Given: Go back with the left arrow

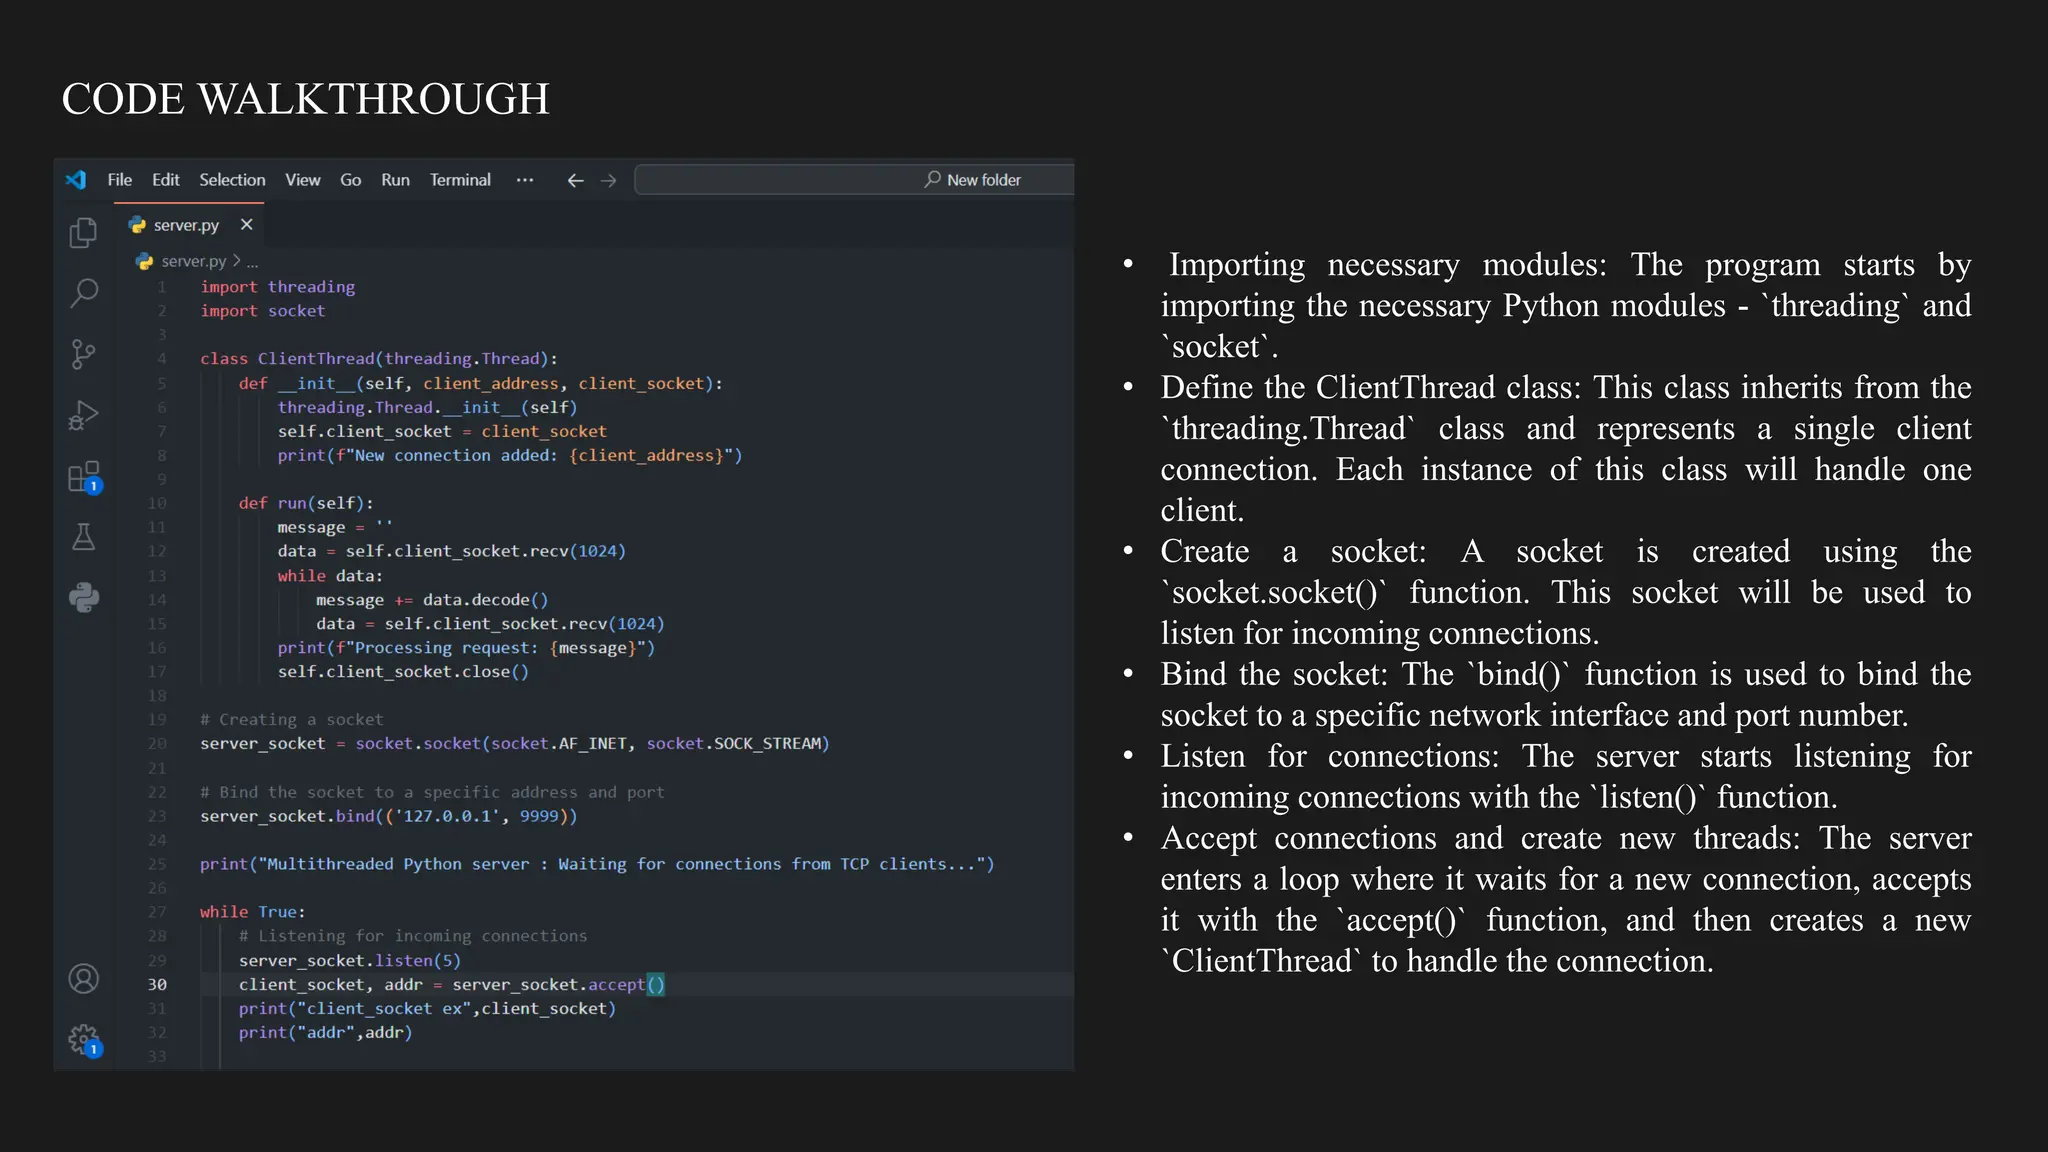Looking at the screenshot, I should click(575, 181).
